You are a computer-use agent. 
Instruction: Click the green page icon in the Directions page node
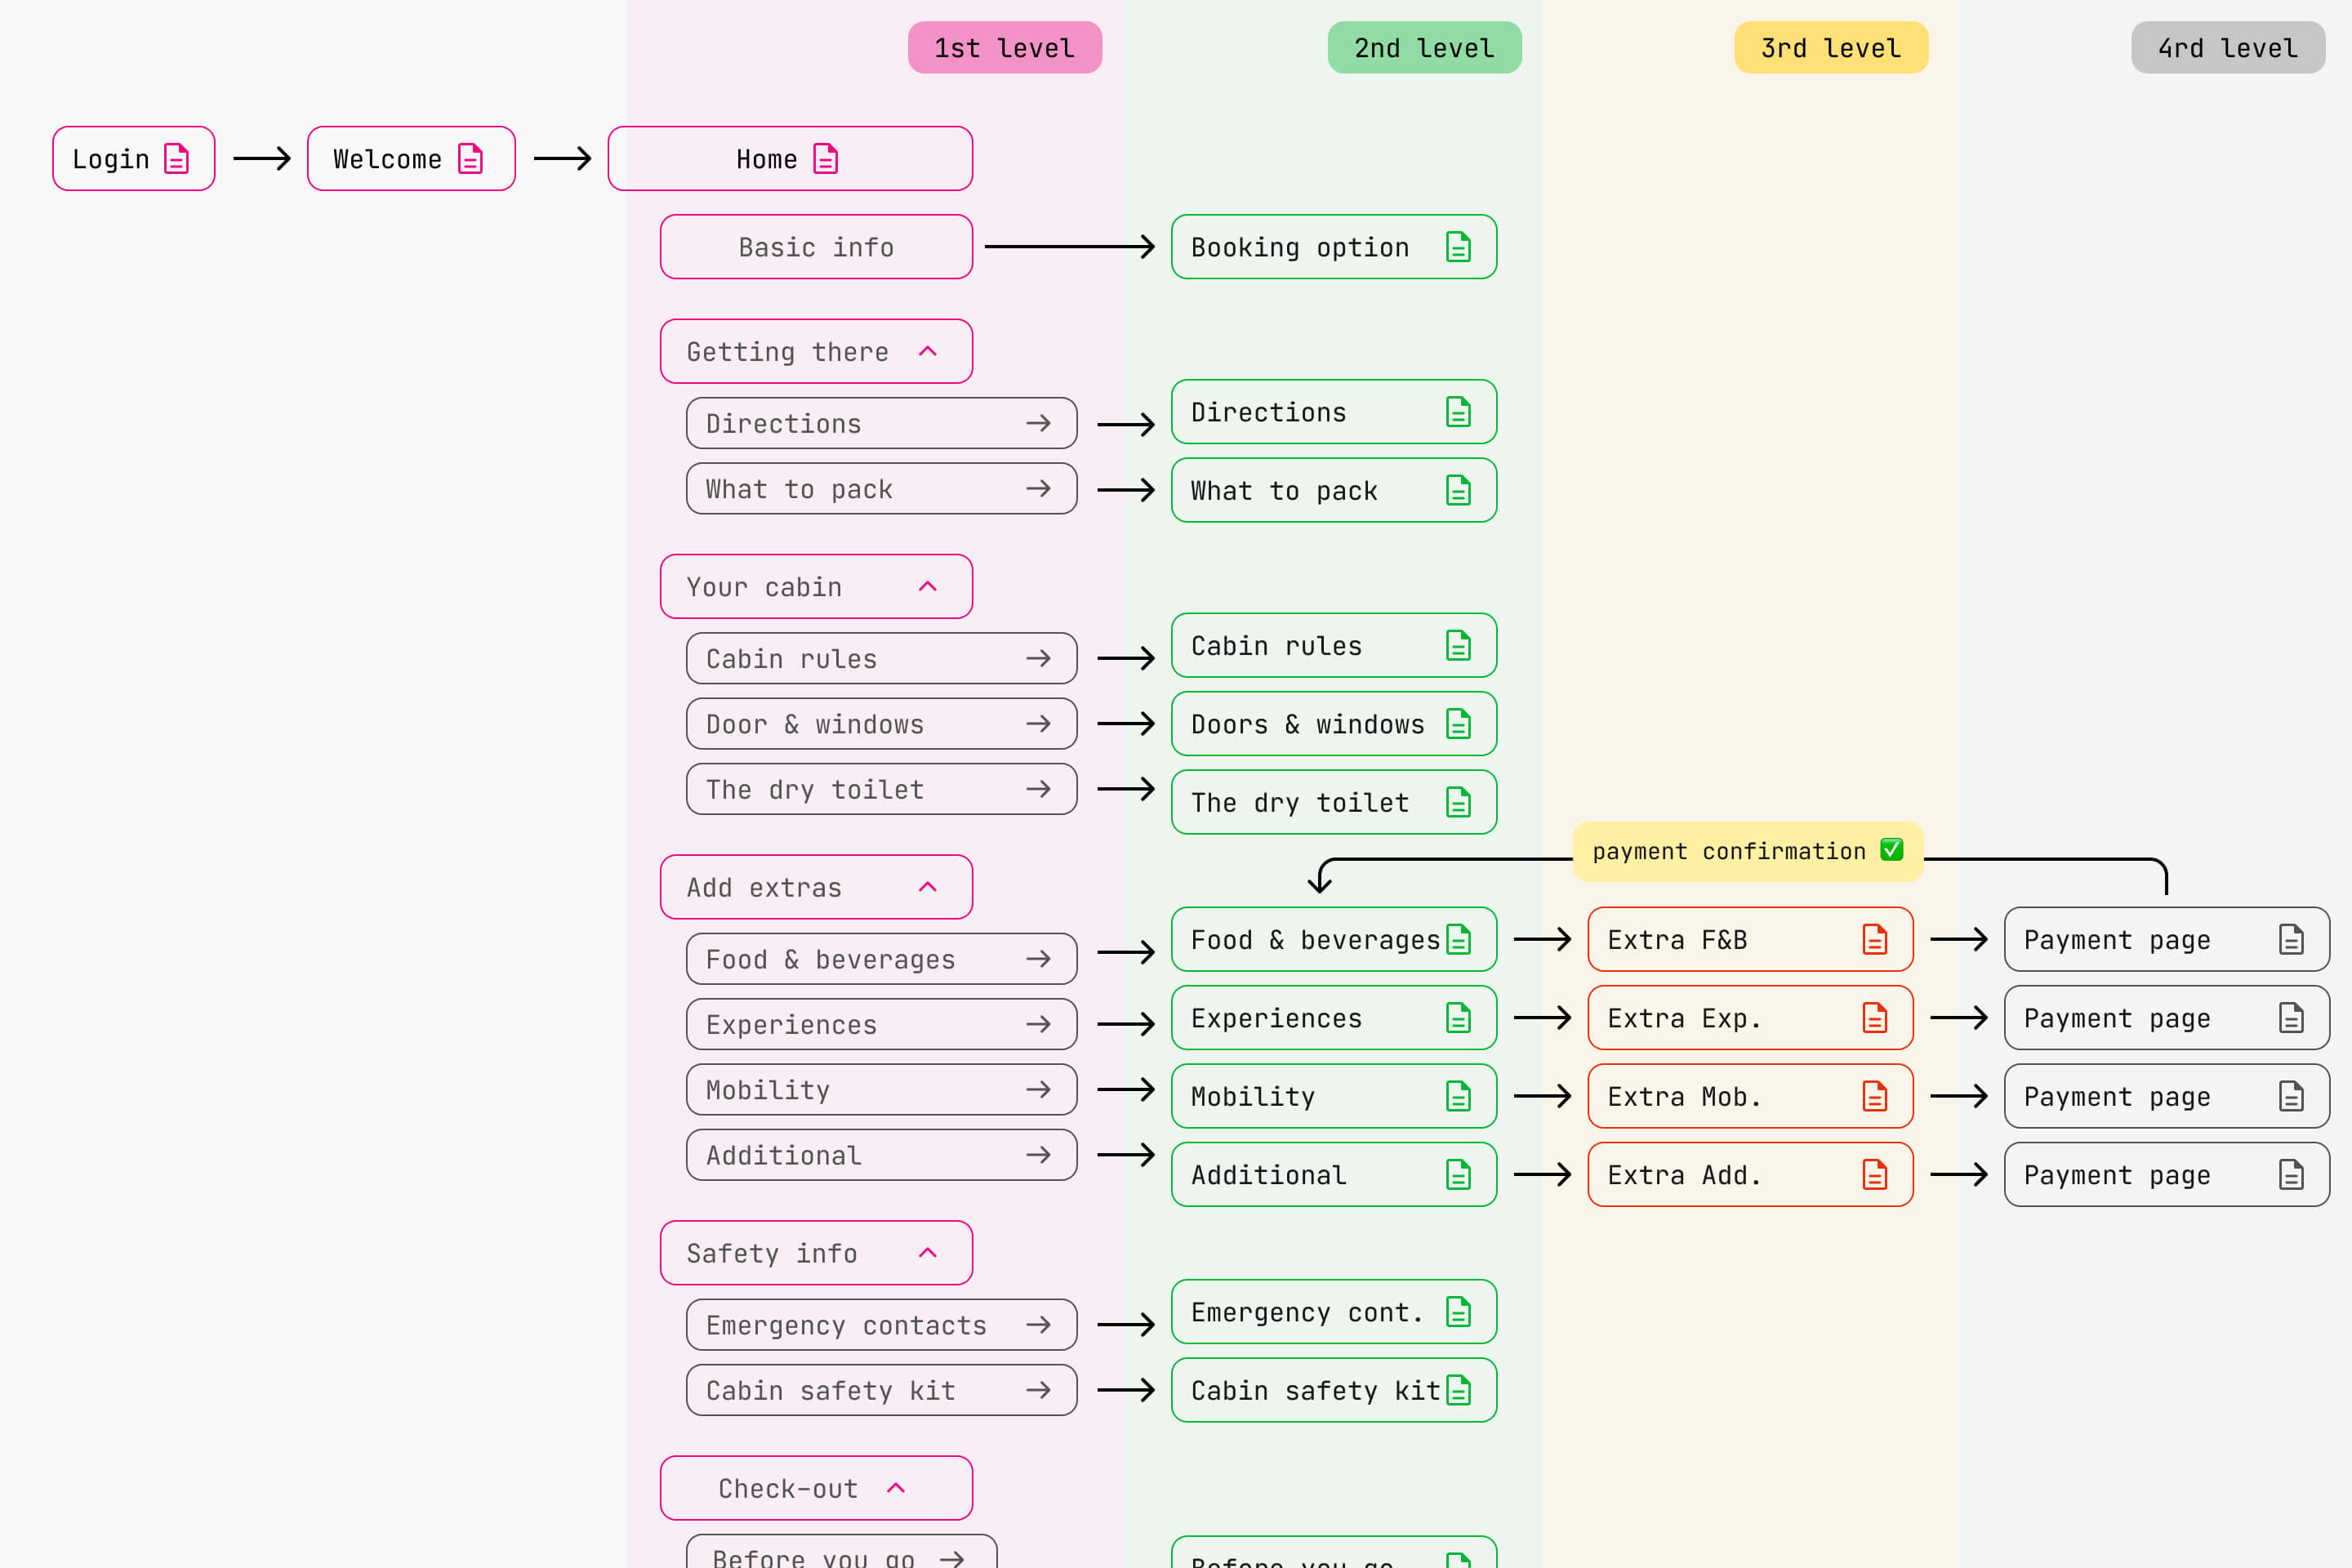1458,412
